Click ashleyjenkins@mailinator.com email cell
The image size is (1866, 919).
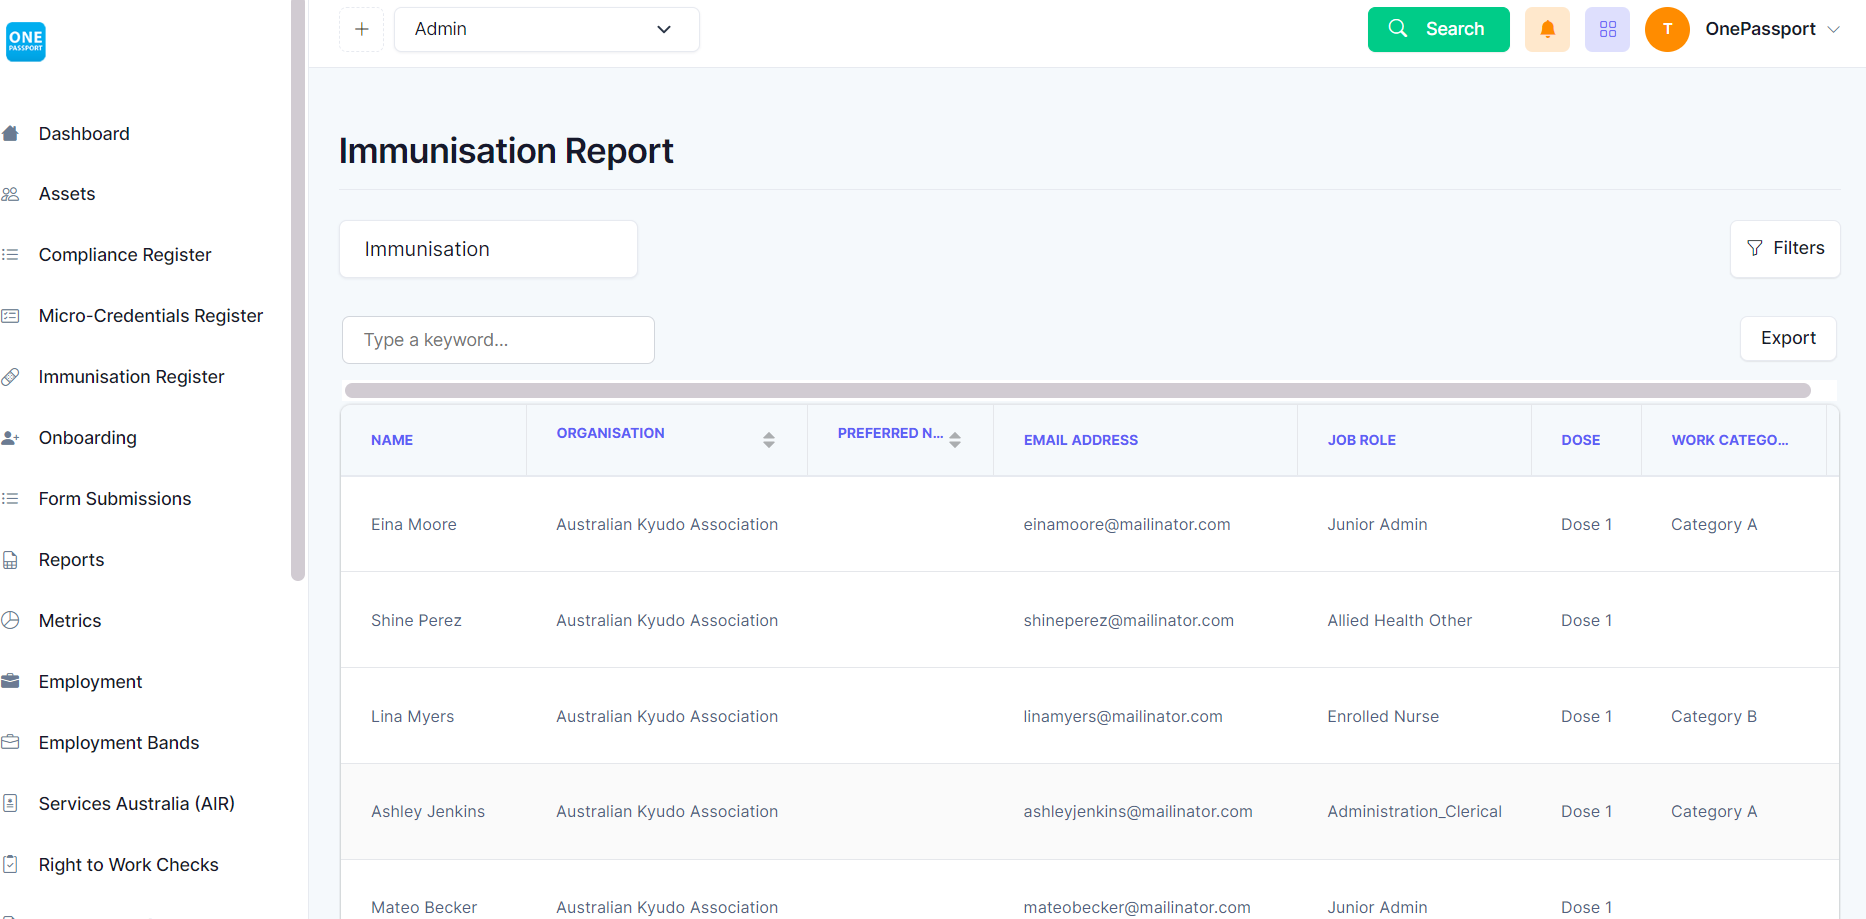pyautogui.click(x=1138, y=812)
